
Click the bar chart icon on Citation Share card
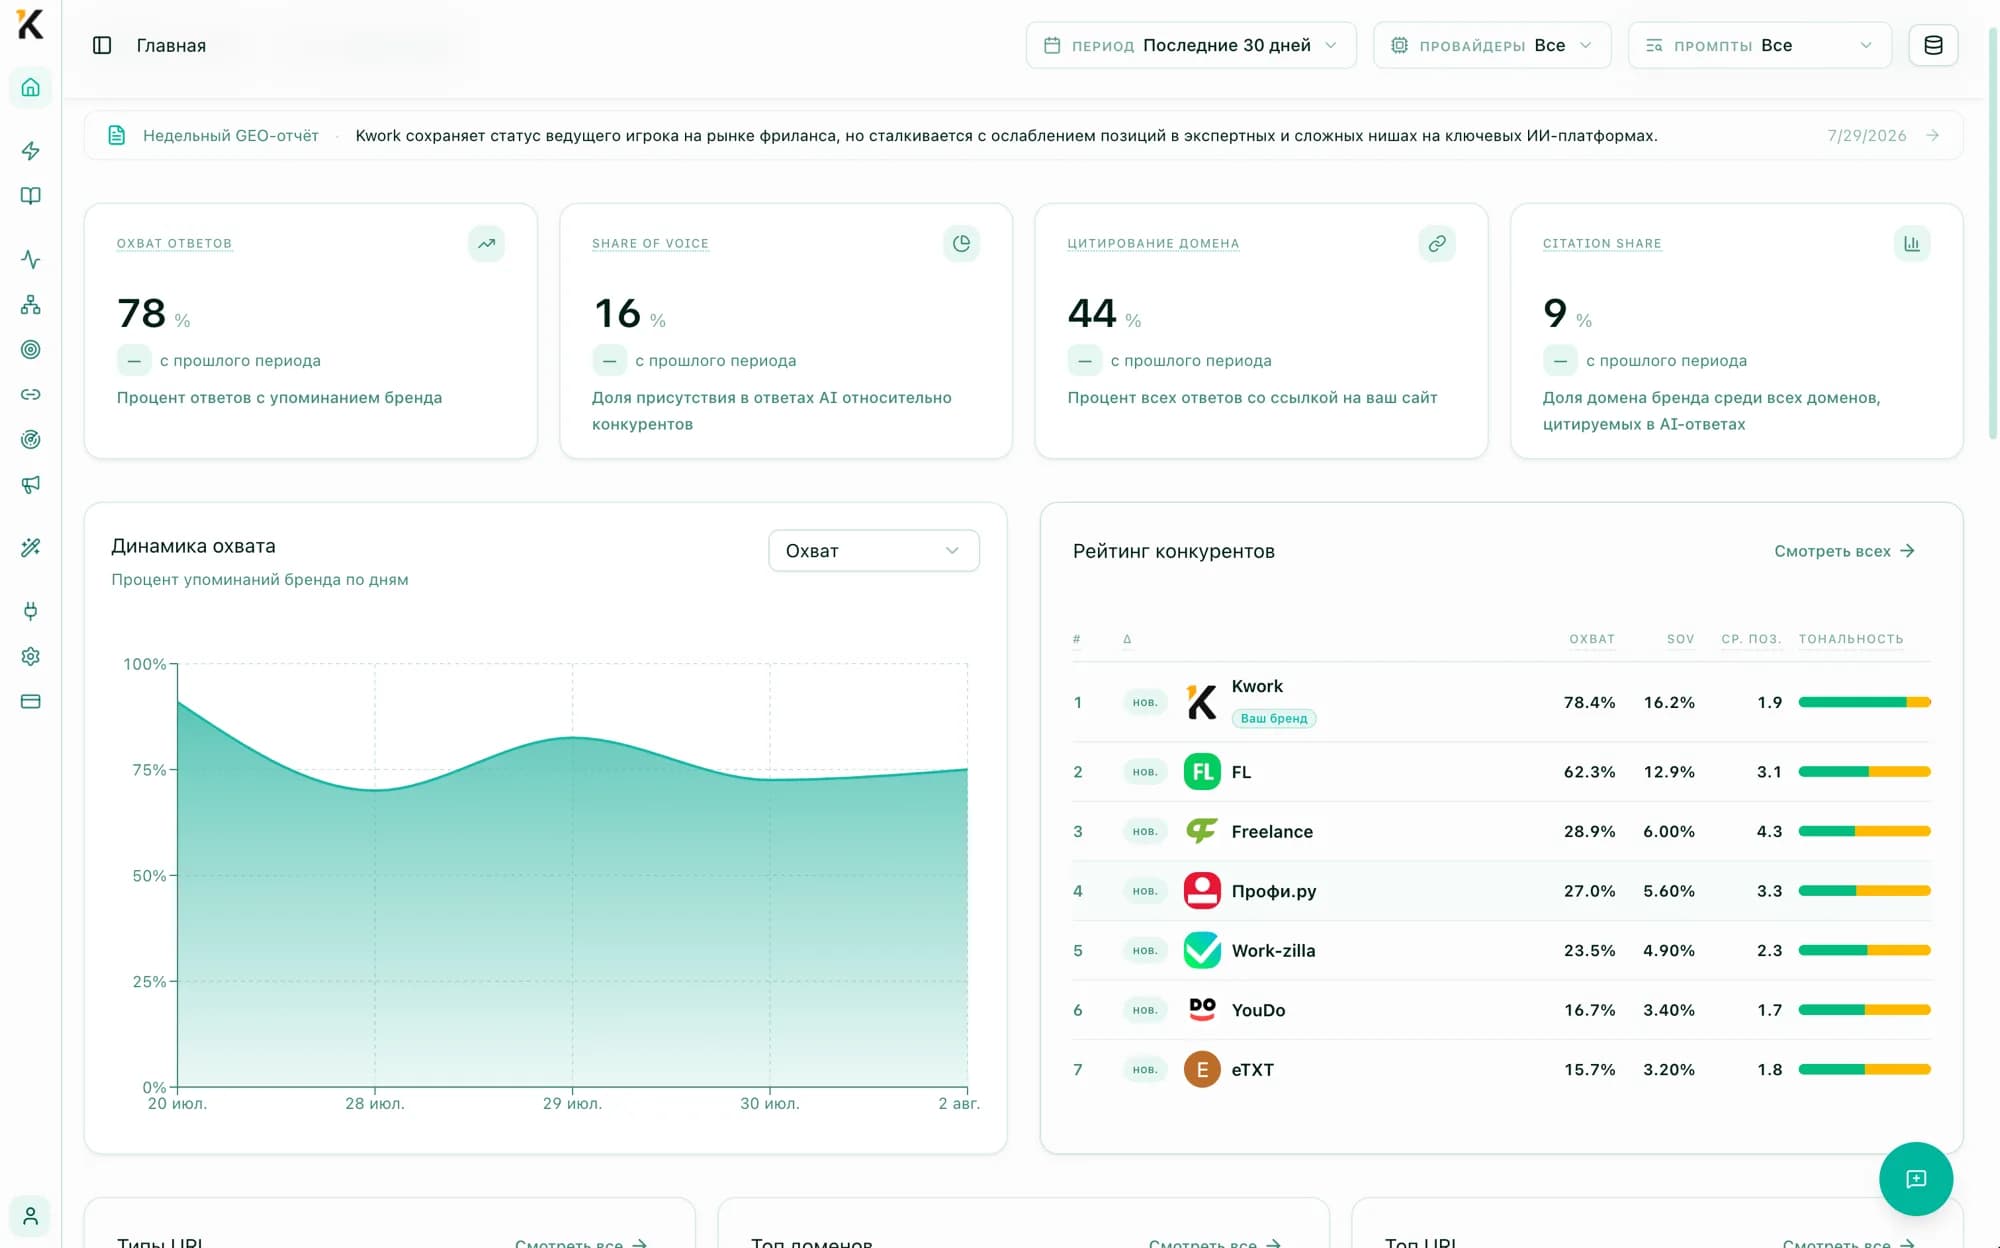point(1912,243)
